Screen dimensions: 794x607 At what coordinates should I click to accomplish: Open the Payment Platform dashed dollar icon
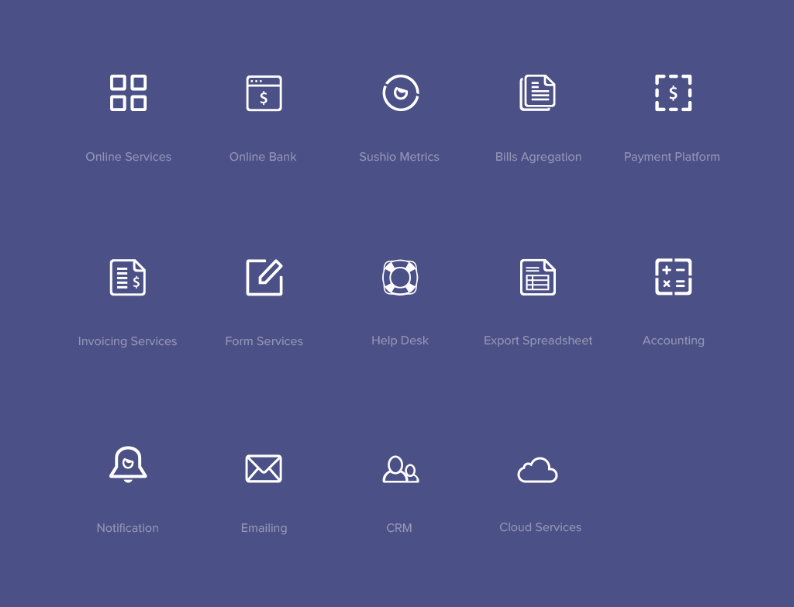673,93
